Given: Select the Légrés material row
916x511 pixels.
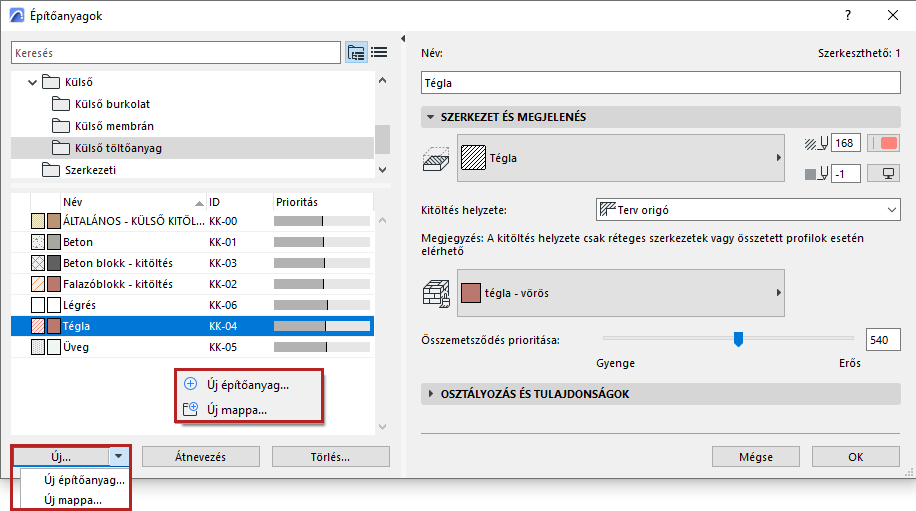Looking at the screenshot, I should (192, 305).
